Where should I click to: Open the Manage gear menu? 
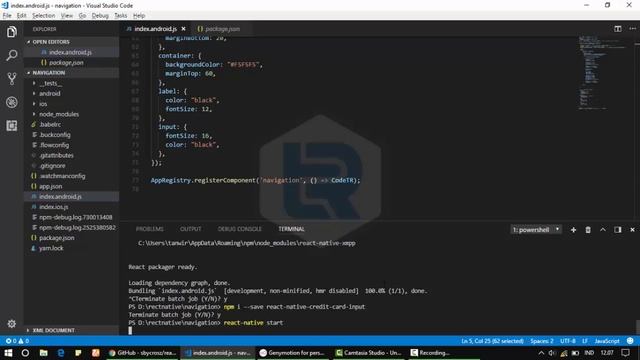tap(12, 324)
